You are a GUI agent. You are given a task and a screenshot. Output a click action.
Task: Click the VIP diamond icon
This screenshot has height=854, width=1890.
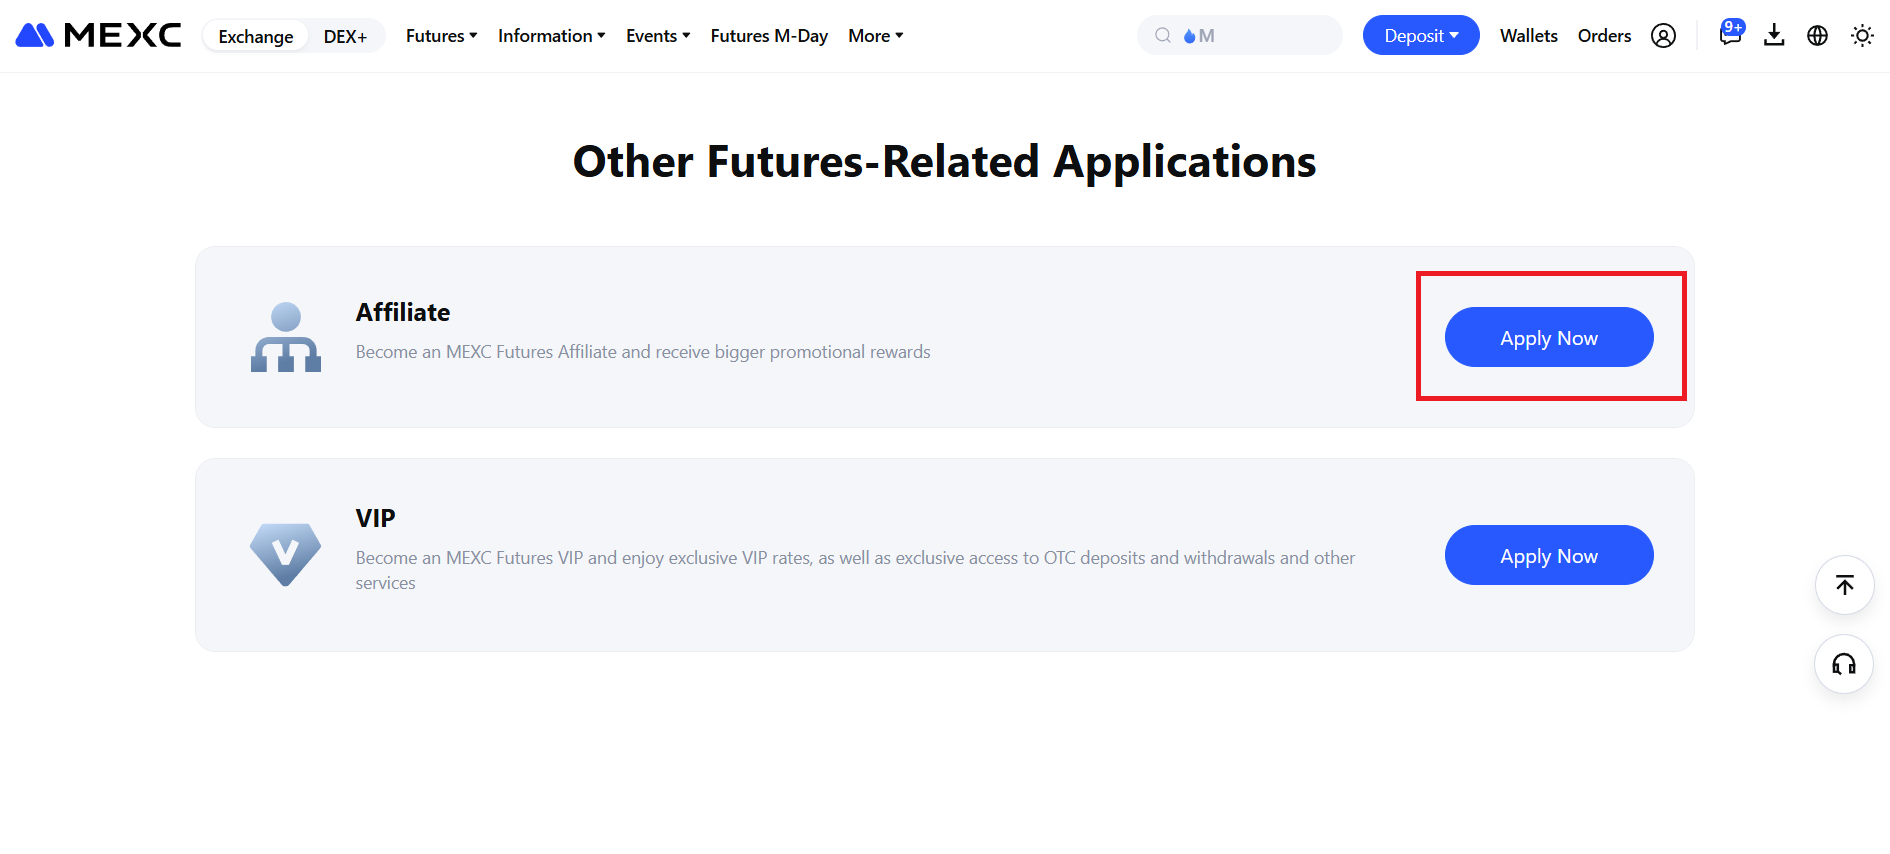tap(286, 554)
